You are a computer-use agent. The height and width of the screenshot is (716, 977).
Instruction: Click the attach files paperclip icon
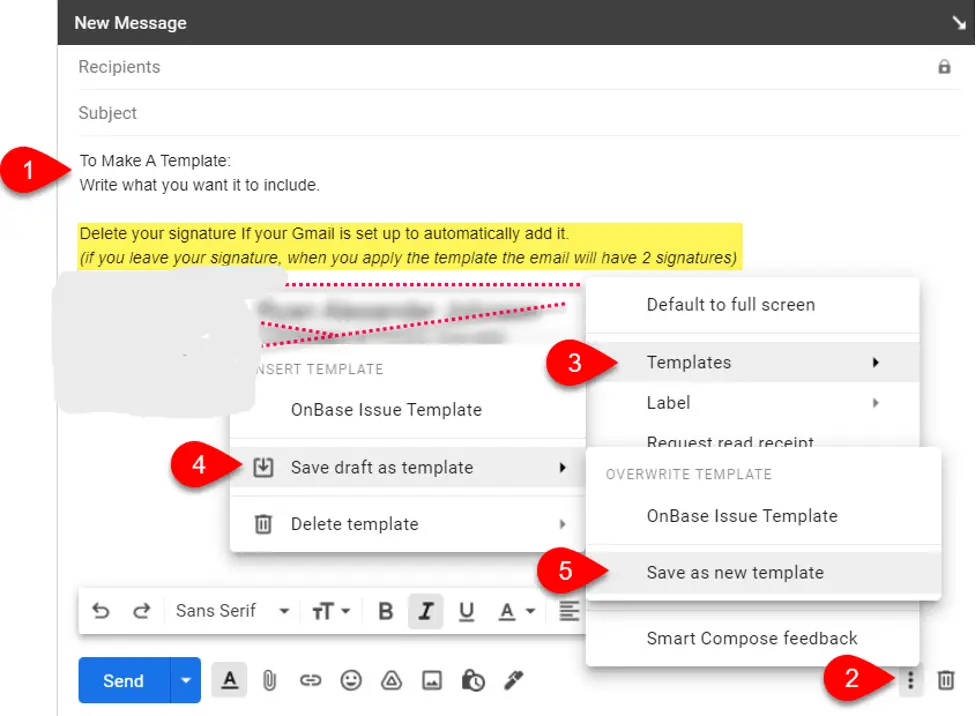[x=269, y=680]
